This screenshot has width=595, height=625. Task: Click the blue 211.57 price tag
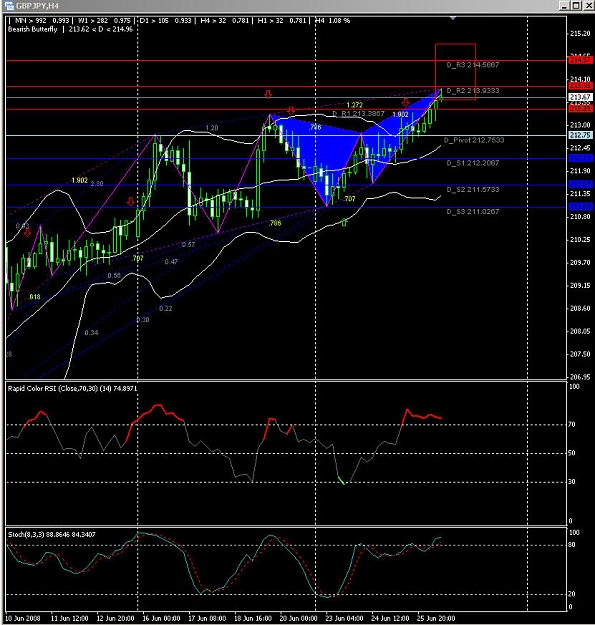(x=580, y=185)
